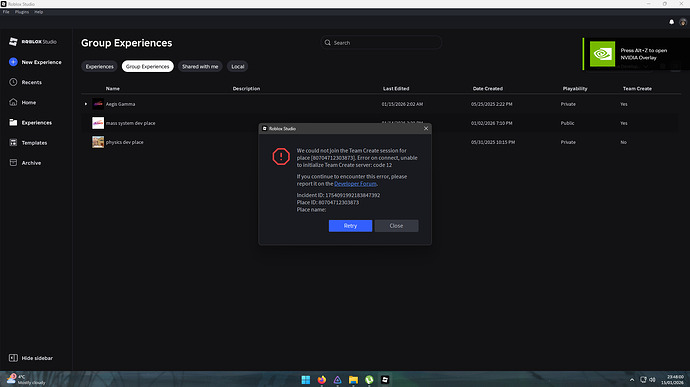Switch to the Local tab

tap(238, 66)
